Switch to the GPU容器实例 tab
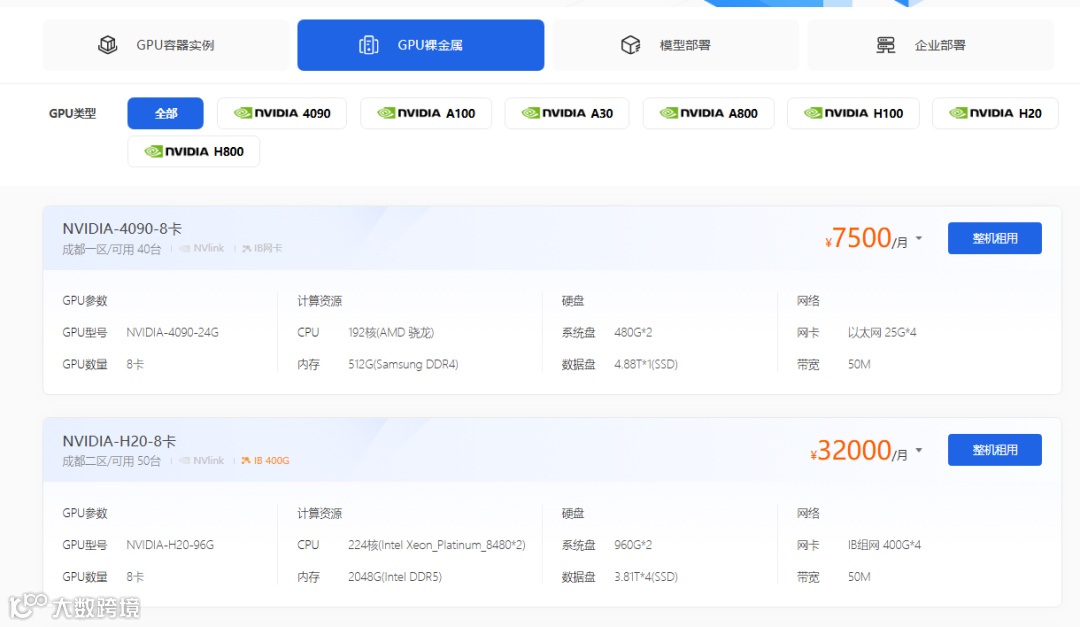The width and height of the screenshot is (1080, 627). 166,45
